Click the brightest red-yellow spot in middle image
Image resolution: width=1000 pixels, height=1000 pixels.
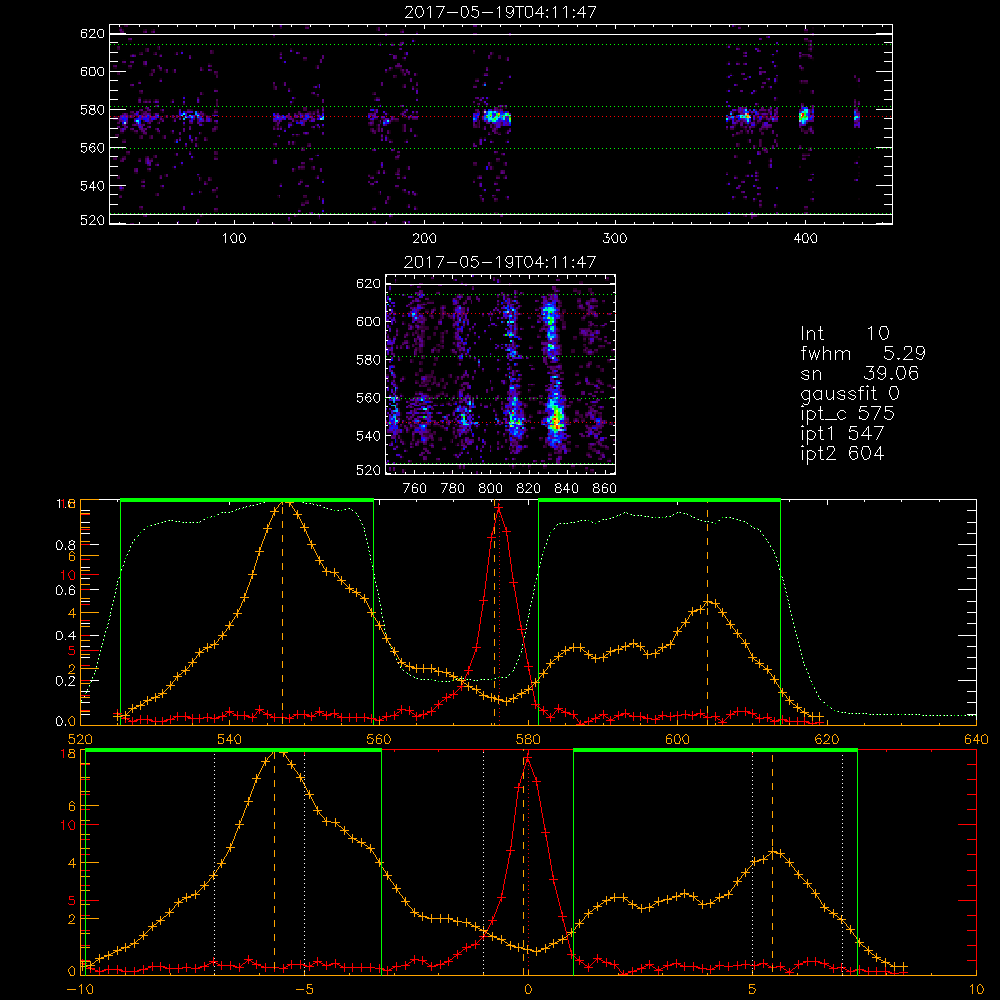click(557, 420)
